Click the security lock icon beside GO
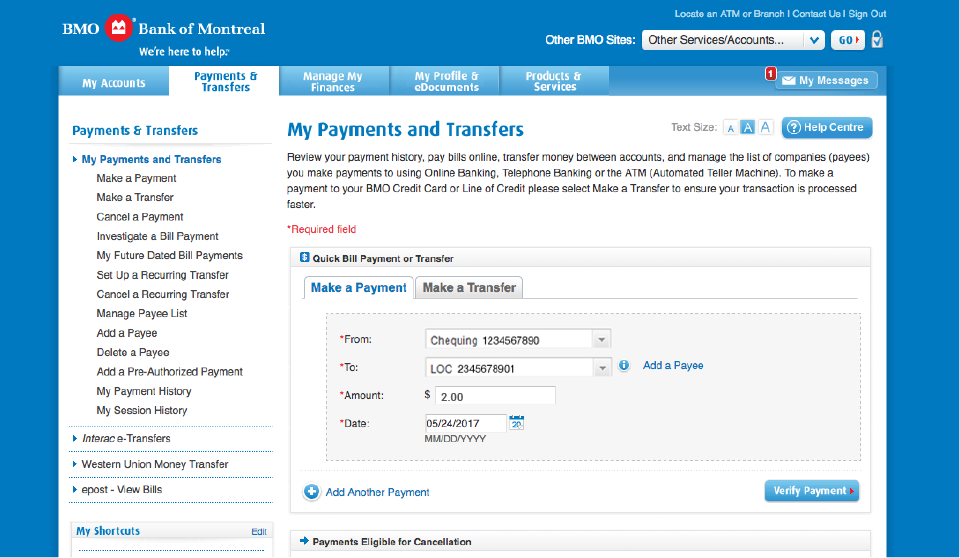960x558 pixels. [x=877, y=40]
